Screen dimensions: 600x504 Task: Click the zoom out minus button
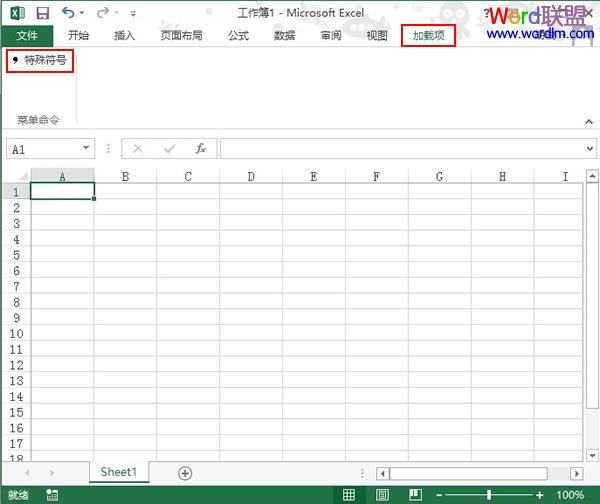(x=438, y=495)
